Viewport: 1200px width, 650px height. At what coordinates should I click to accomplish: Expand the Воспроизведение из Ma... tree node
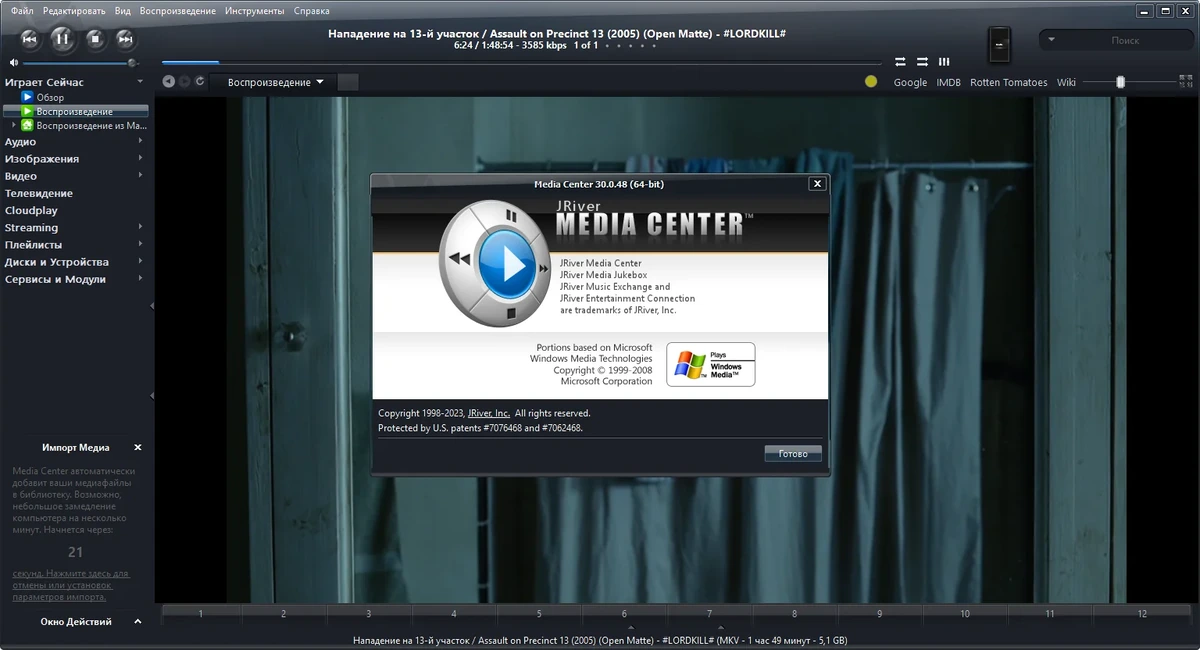pos(13,126)
